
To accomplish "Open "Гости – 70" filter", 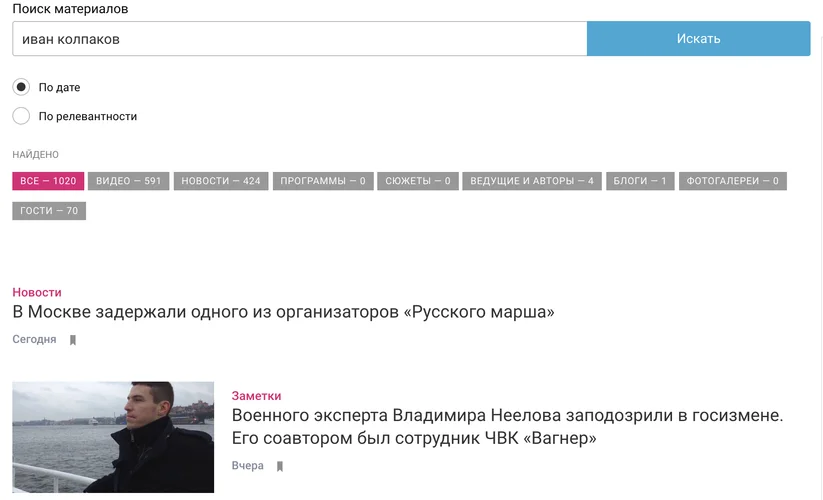I will 49,211.
